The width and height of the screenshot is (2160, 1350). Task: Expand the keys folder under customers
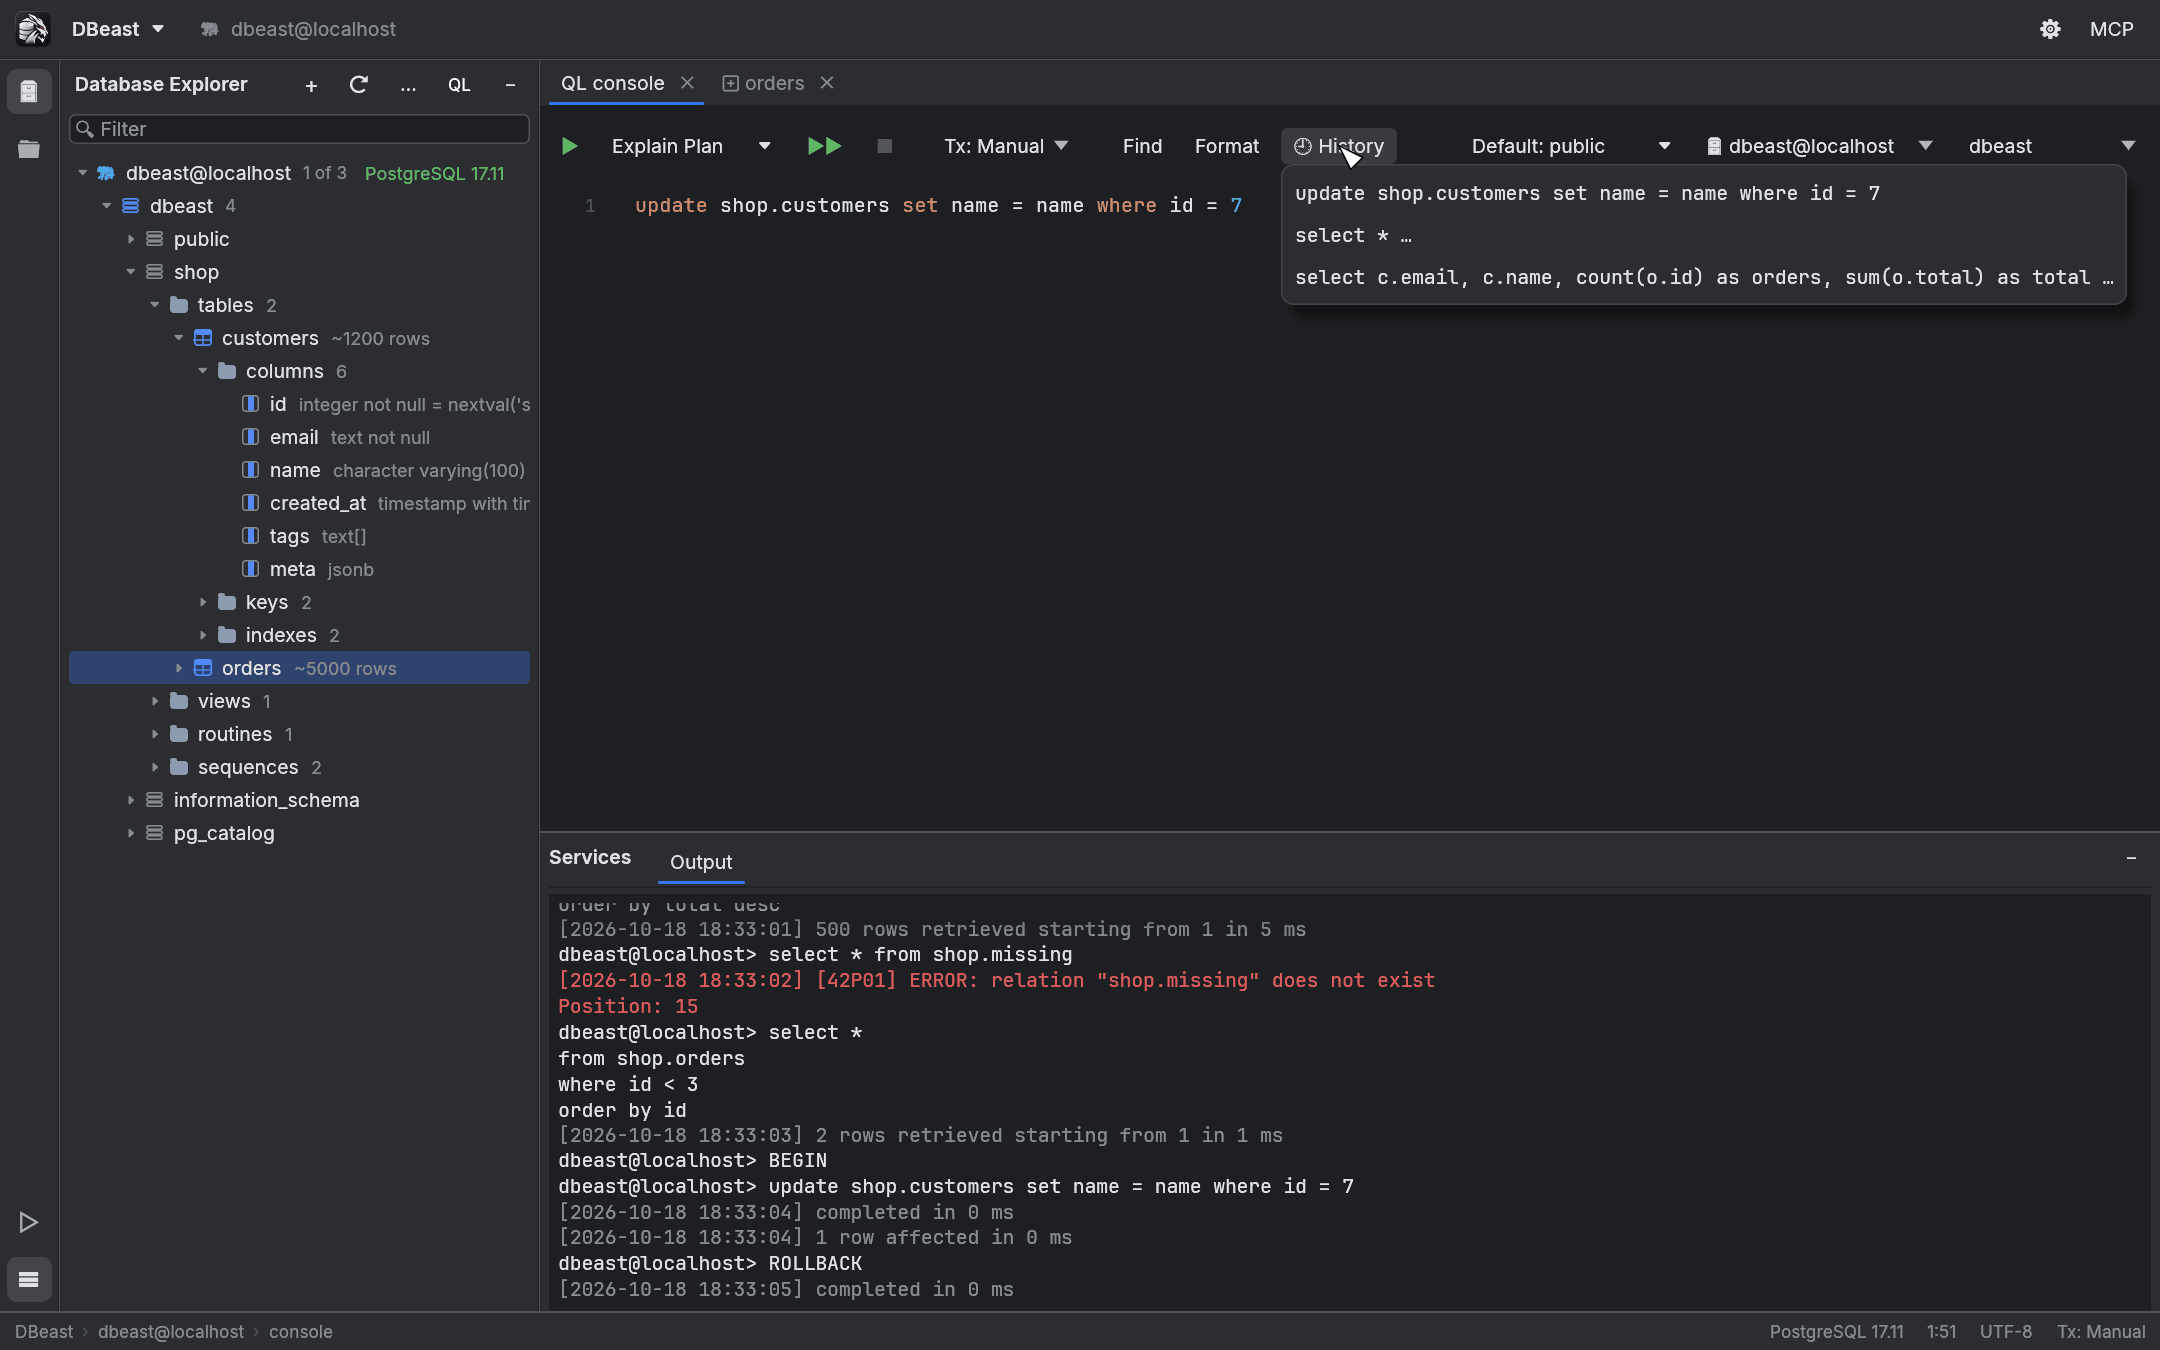(x=203, y=602)
